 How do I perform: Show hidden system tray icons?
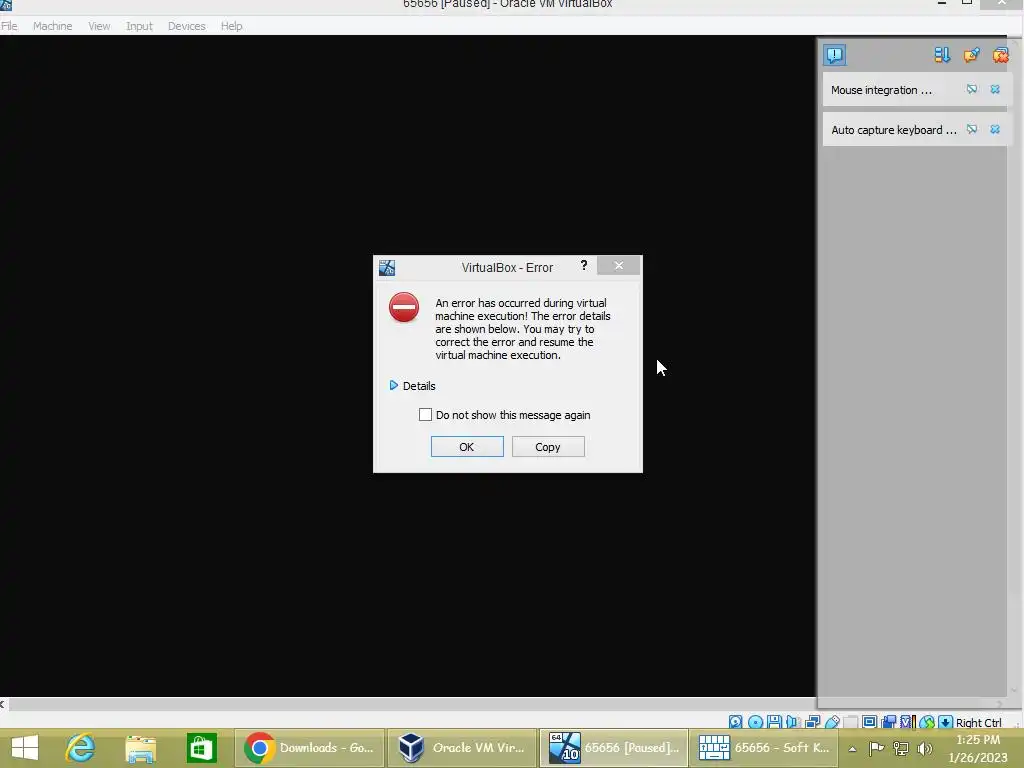pyautogui.click(x=852, y=749)
